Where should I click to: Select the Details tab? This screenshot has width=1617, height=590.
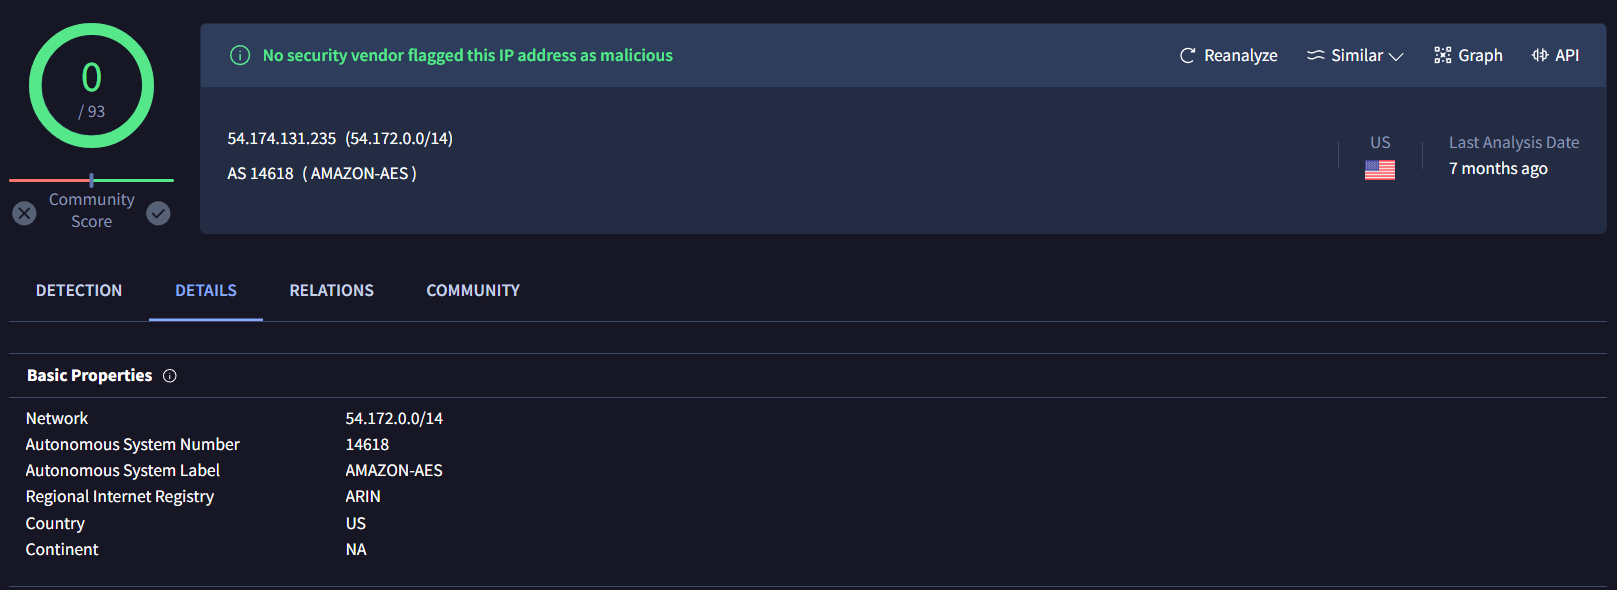(x=206, y=291)
